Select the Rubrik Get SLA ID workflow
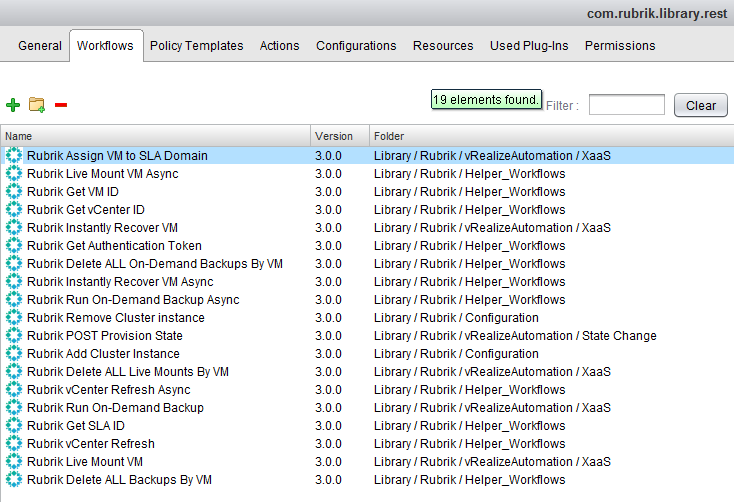Viewport: 734px width, 502px height. click(x=76, y=426)
